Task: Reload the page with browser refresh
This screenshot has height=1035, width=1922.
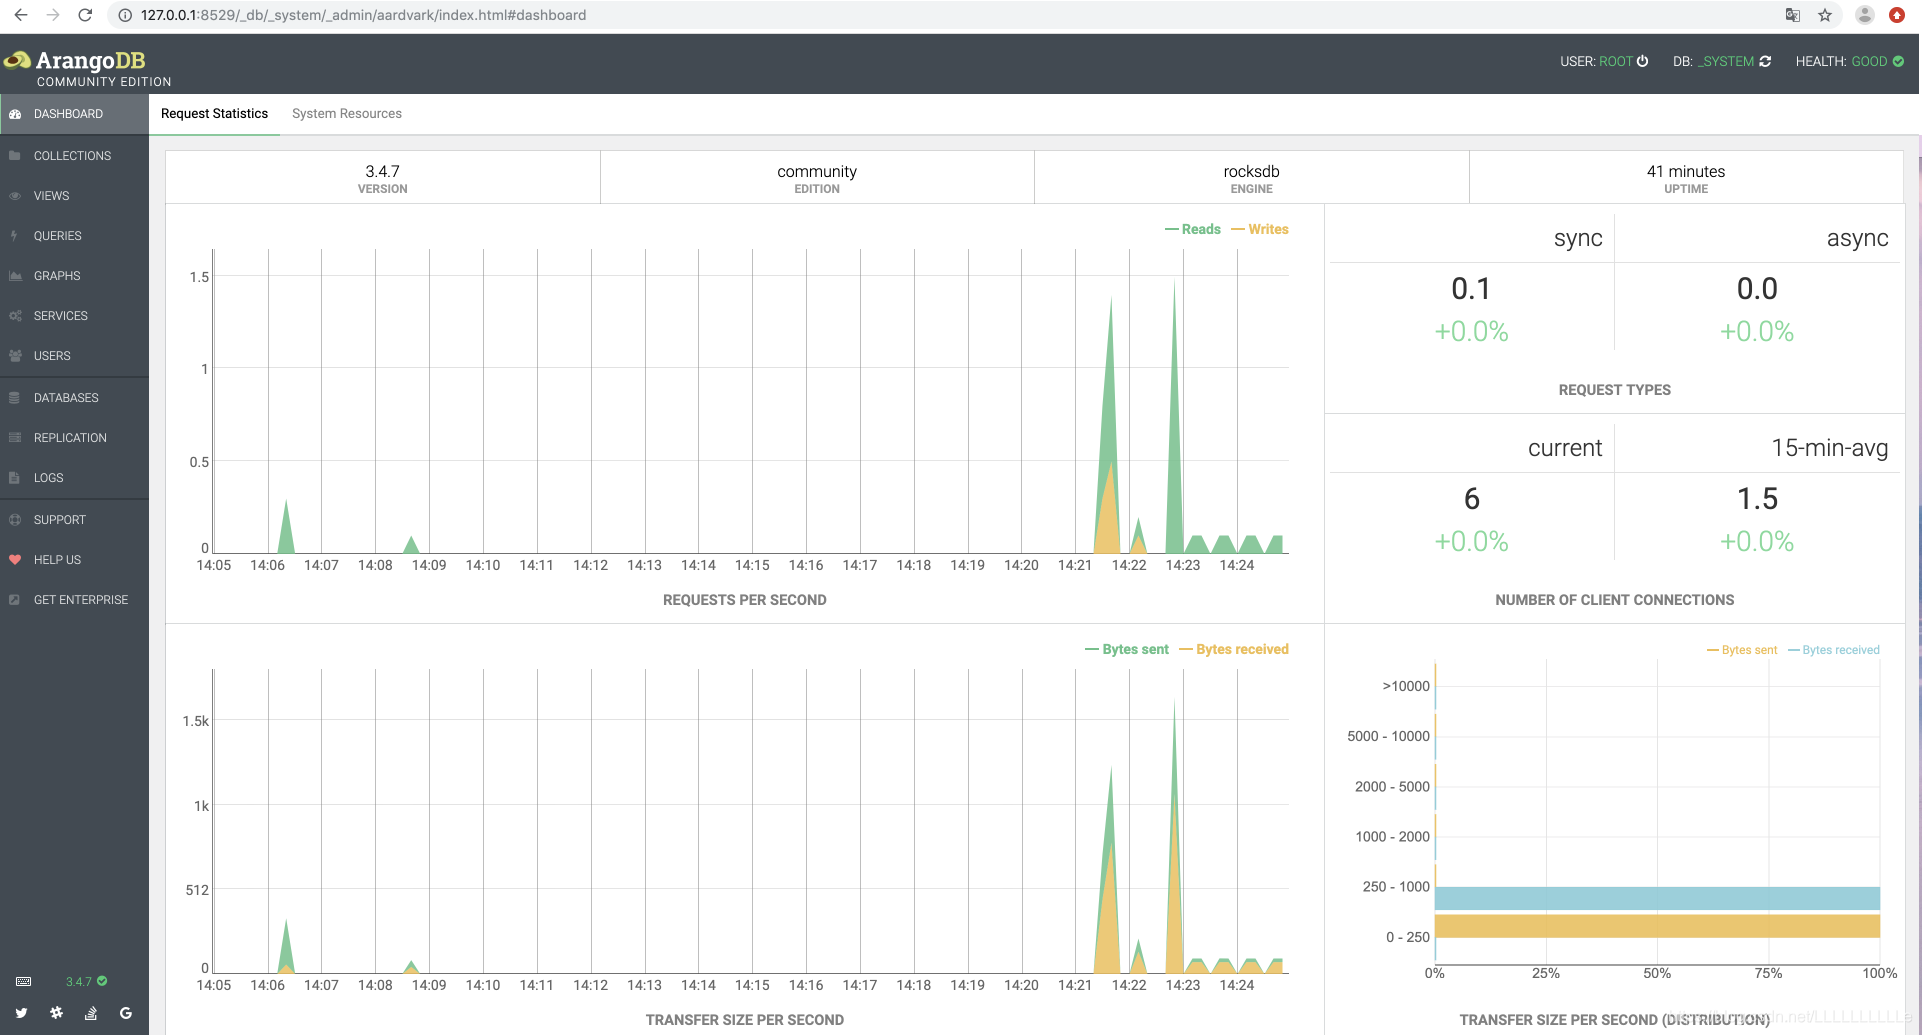Action: [x=86, y=15]
